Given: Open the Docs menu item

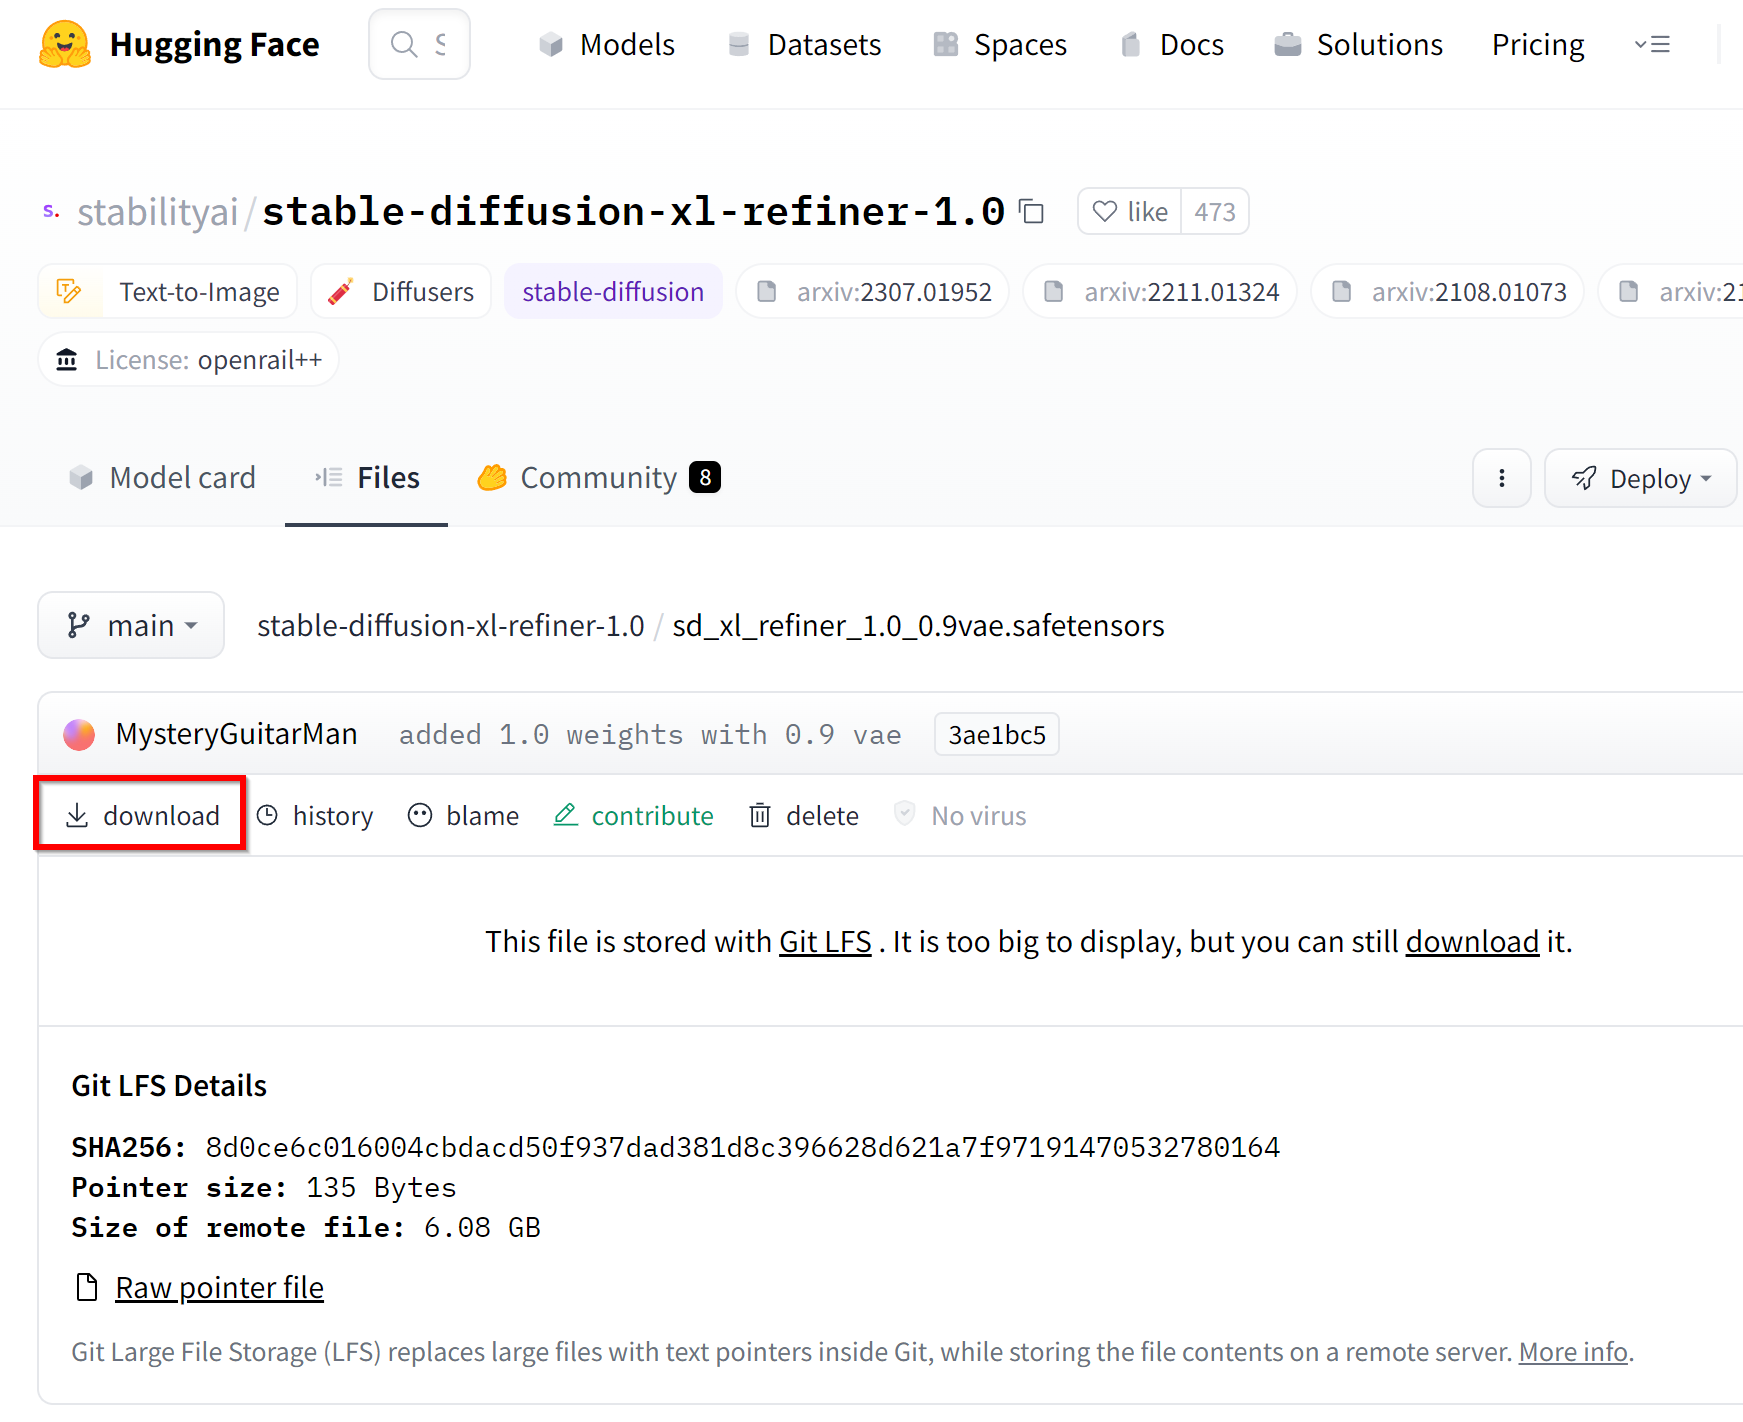Looking at the screenshot, I should pos(1172,45).
